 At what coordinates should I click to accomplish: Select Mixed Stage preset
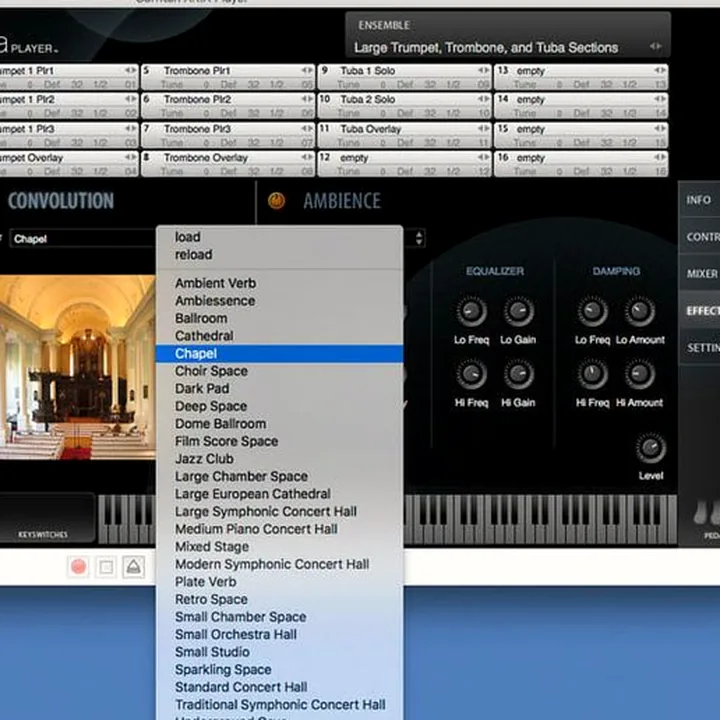coord(280,546)
